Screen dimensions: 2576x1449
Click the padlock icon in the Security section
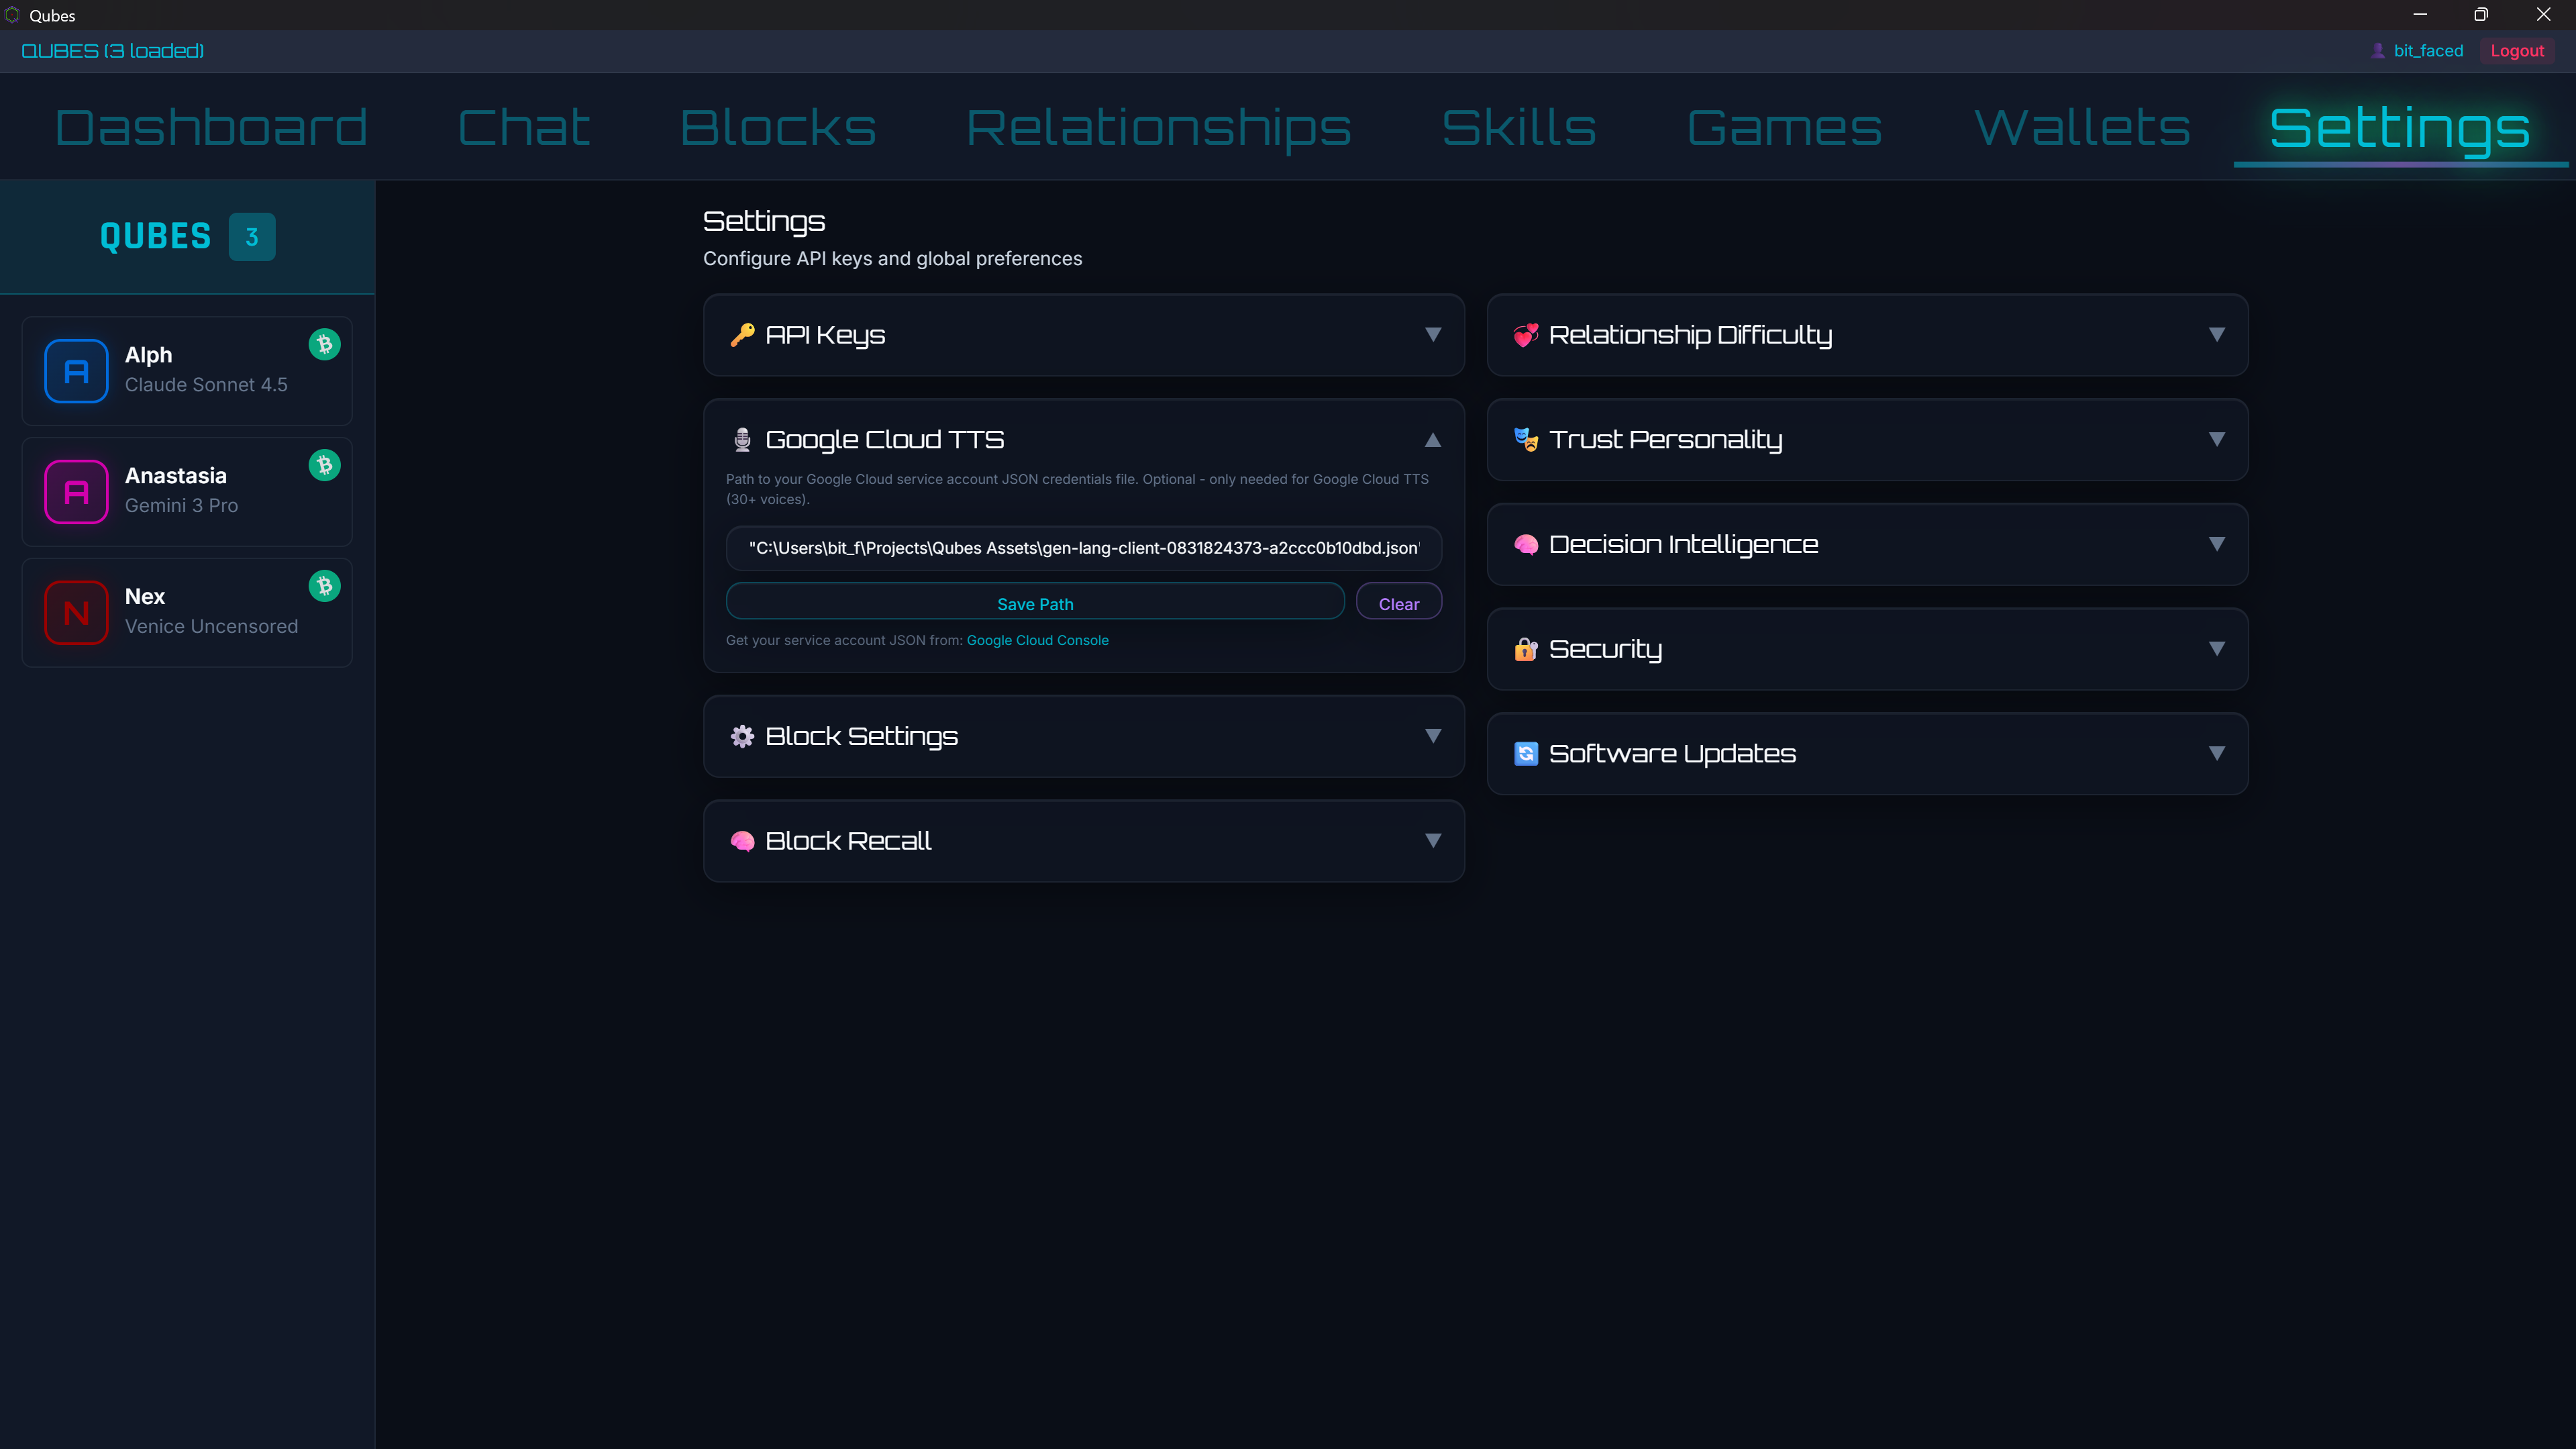pyautogui.click(x=1525, y=649)
